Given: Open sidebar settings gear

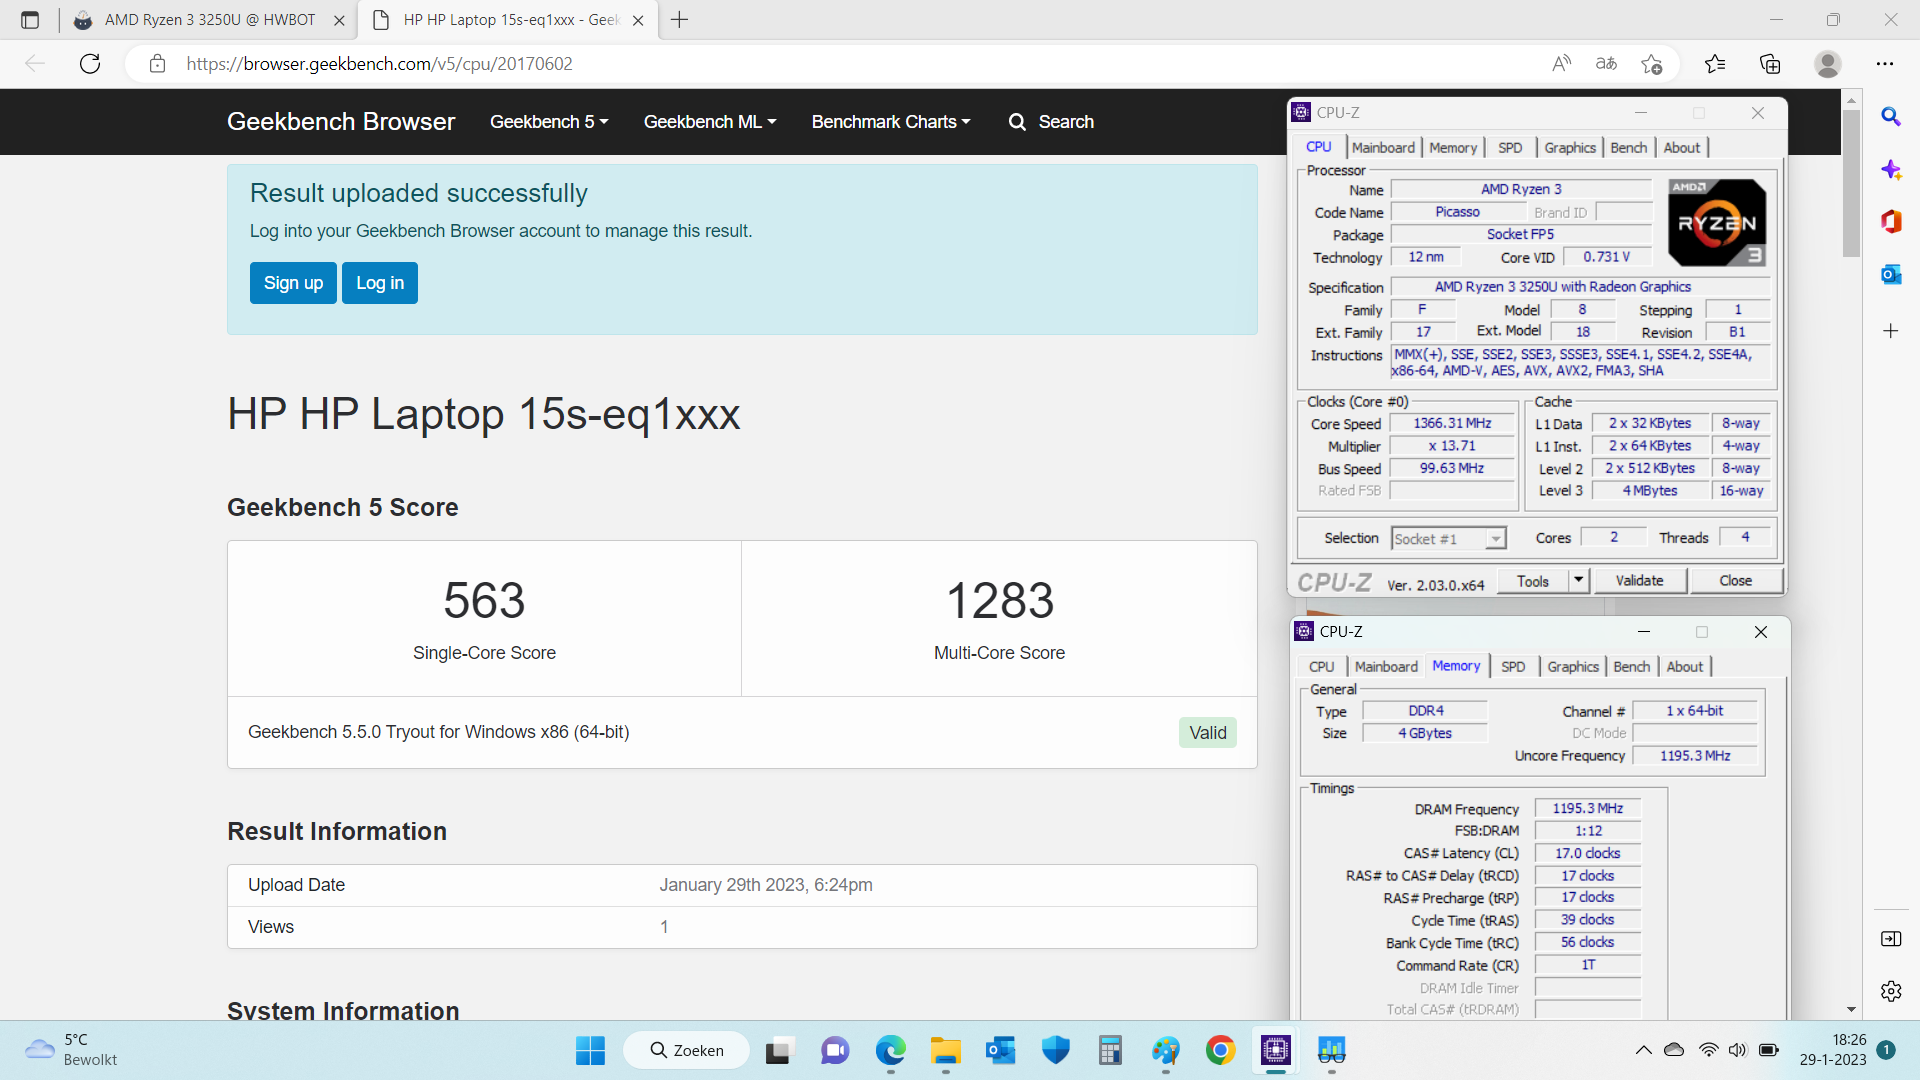Looking at the screenshot, I should (x=1891, y=991).
